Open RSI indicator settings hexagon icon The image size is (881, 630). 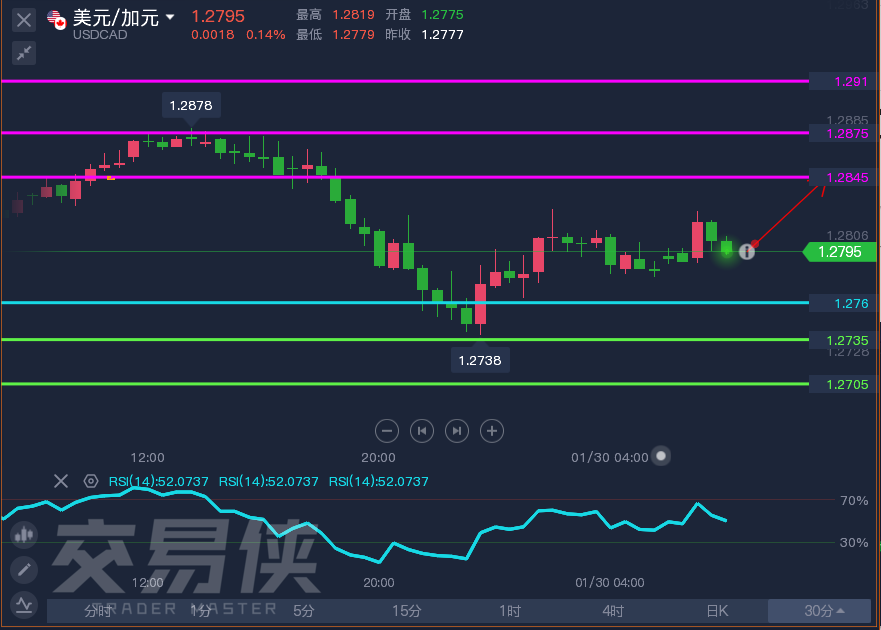click(x=90, y=481)
